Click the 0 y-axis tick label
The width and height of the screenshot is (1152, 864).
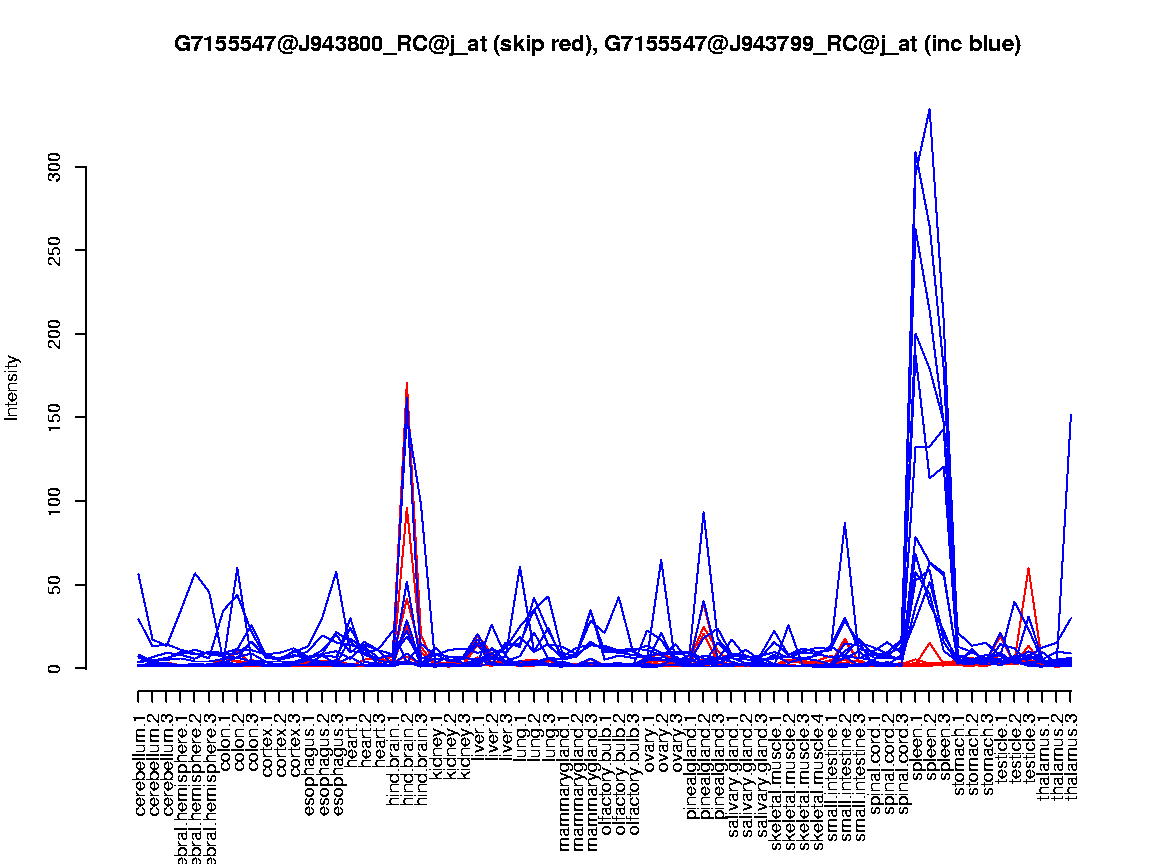[x=54, y=668]
